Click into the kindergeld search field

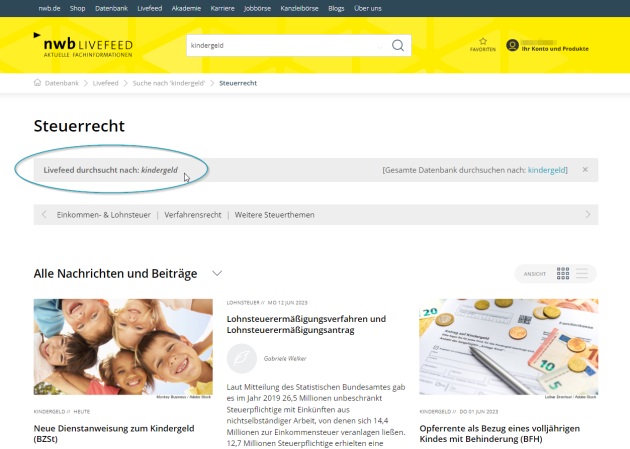(x=287, y=45)
